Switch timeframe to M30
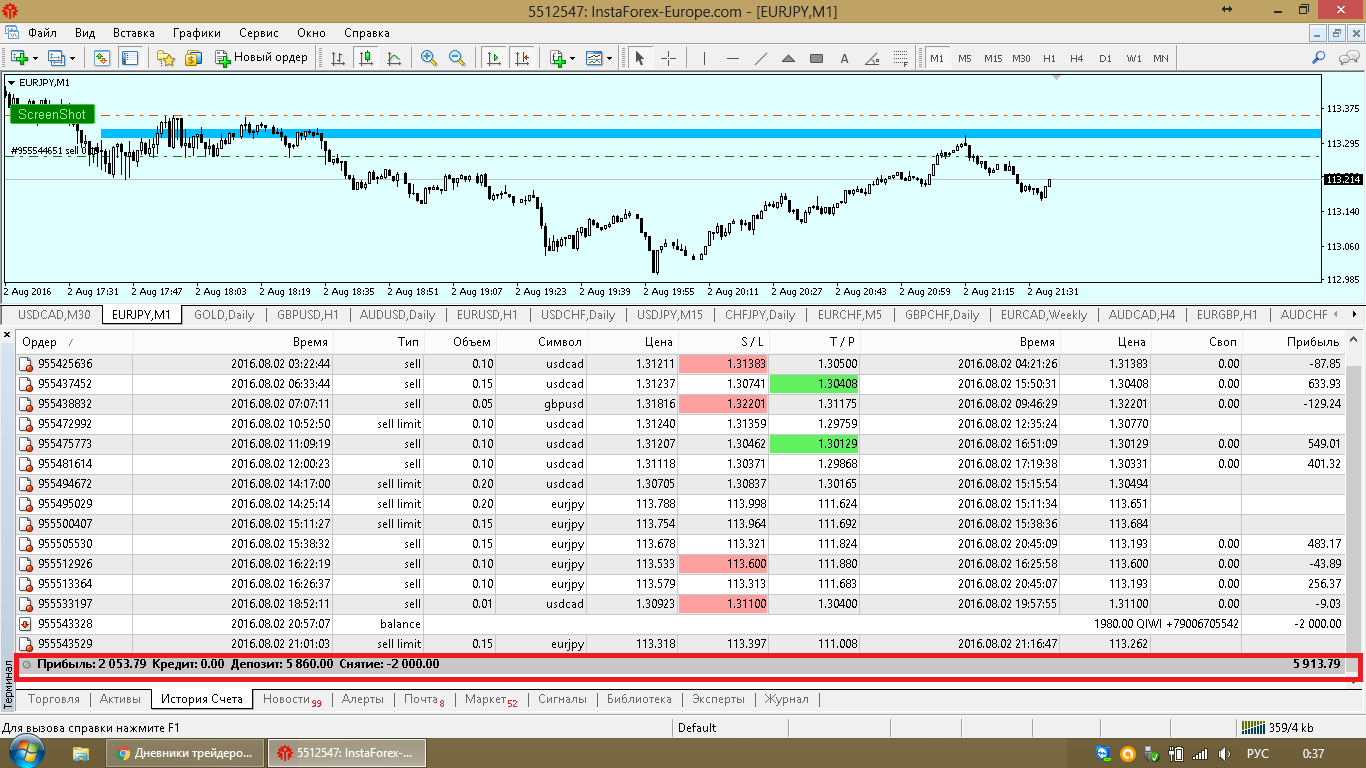The height and width of the screenshot is (768, 1366). click(x=1021, y=58)
